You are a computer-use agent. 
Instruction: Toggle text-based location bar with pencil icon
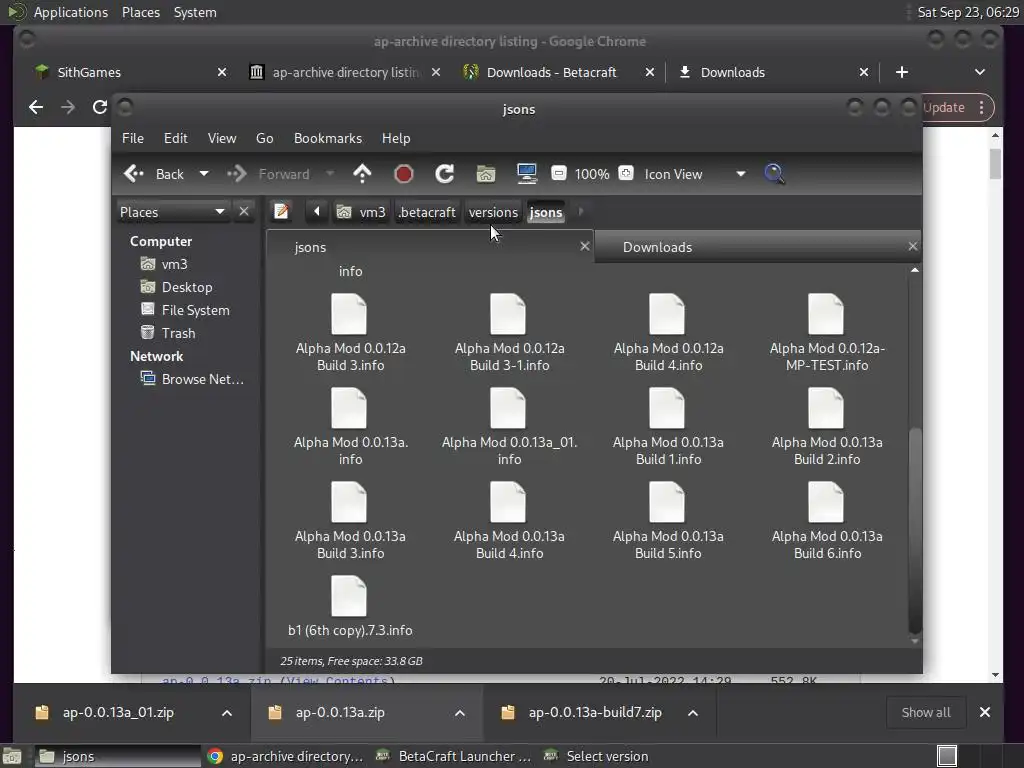(x=281, y=212)
